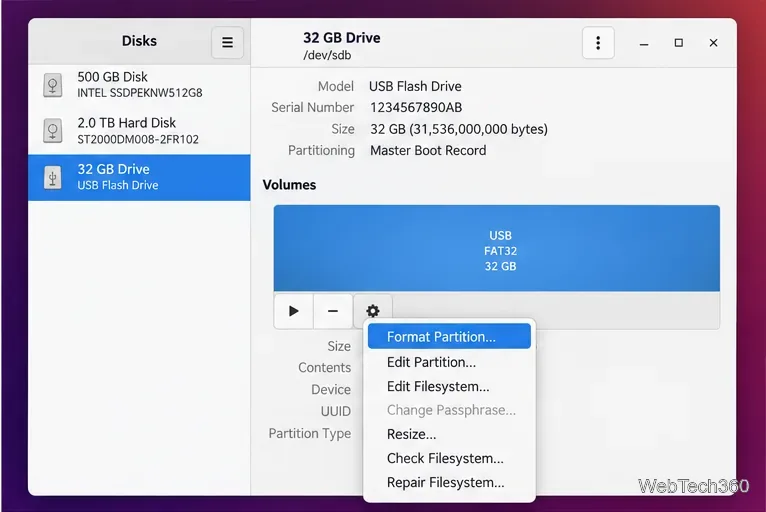
Task: Click the Volumes section heading
Action: tap(289, 185)
